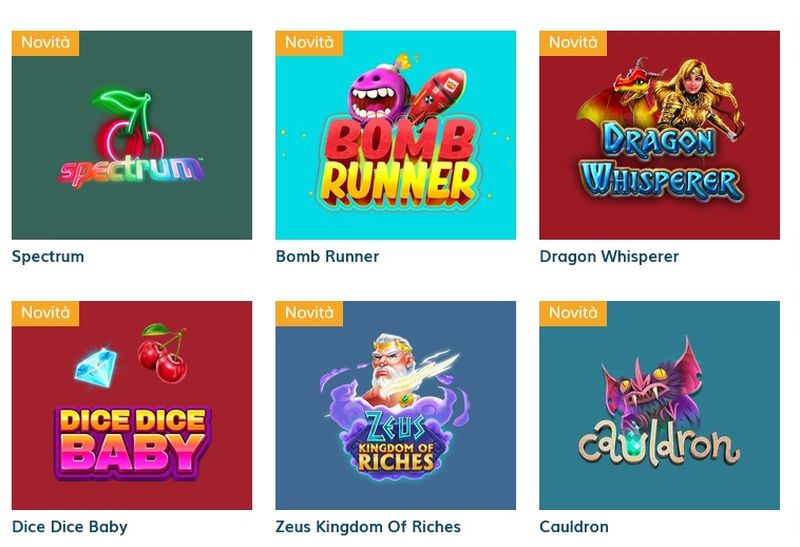Open the Spectrum neon cherry game thumbnail
The height and width of the screenshot is (547, 800).
pos(132,135)
